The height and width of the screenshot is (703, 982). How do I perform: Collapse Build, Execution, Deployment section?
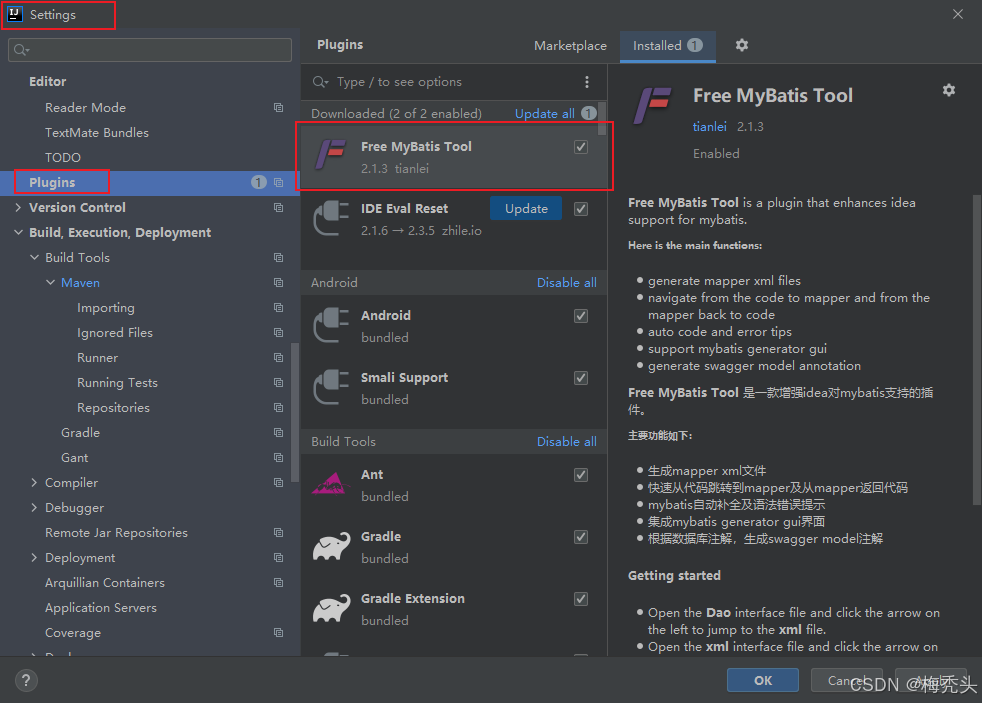[18, 232]
